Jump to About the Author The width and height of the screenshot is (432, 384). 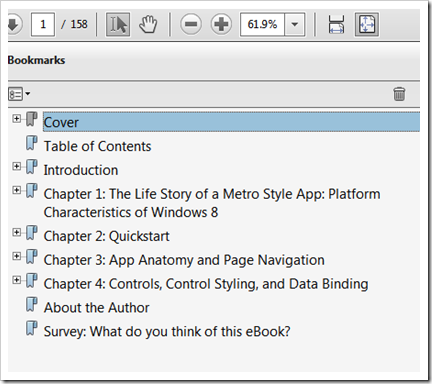[97, 308]
